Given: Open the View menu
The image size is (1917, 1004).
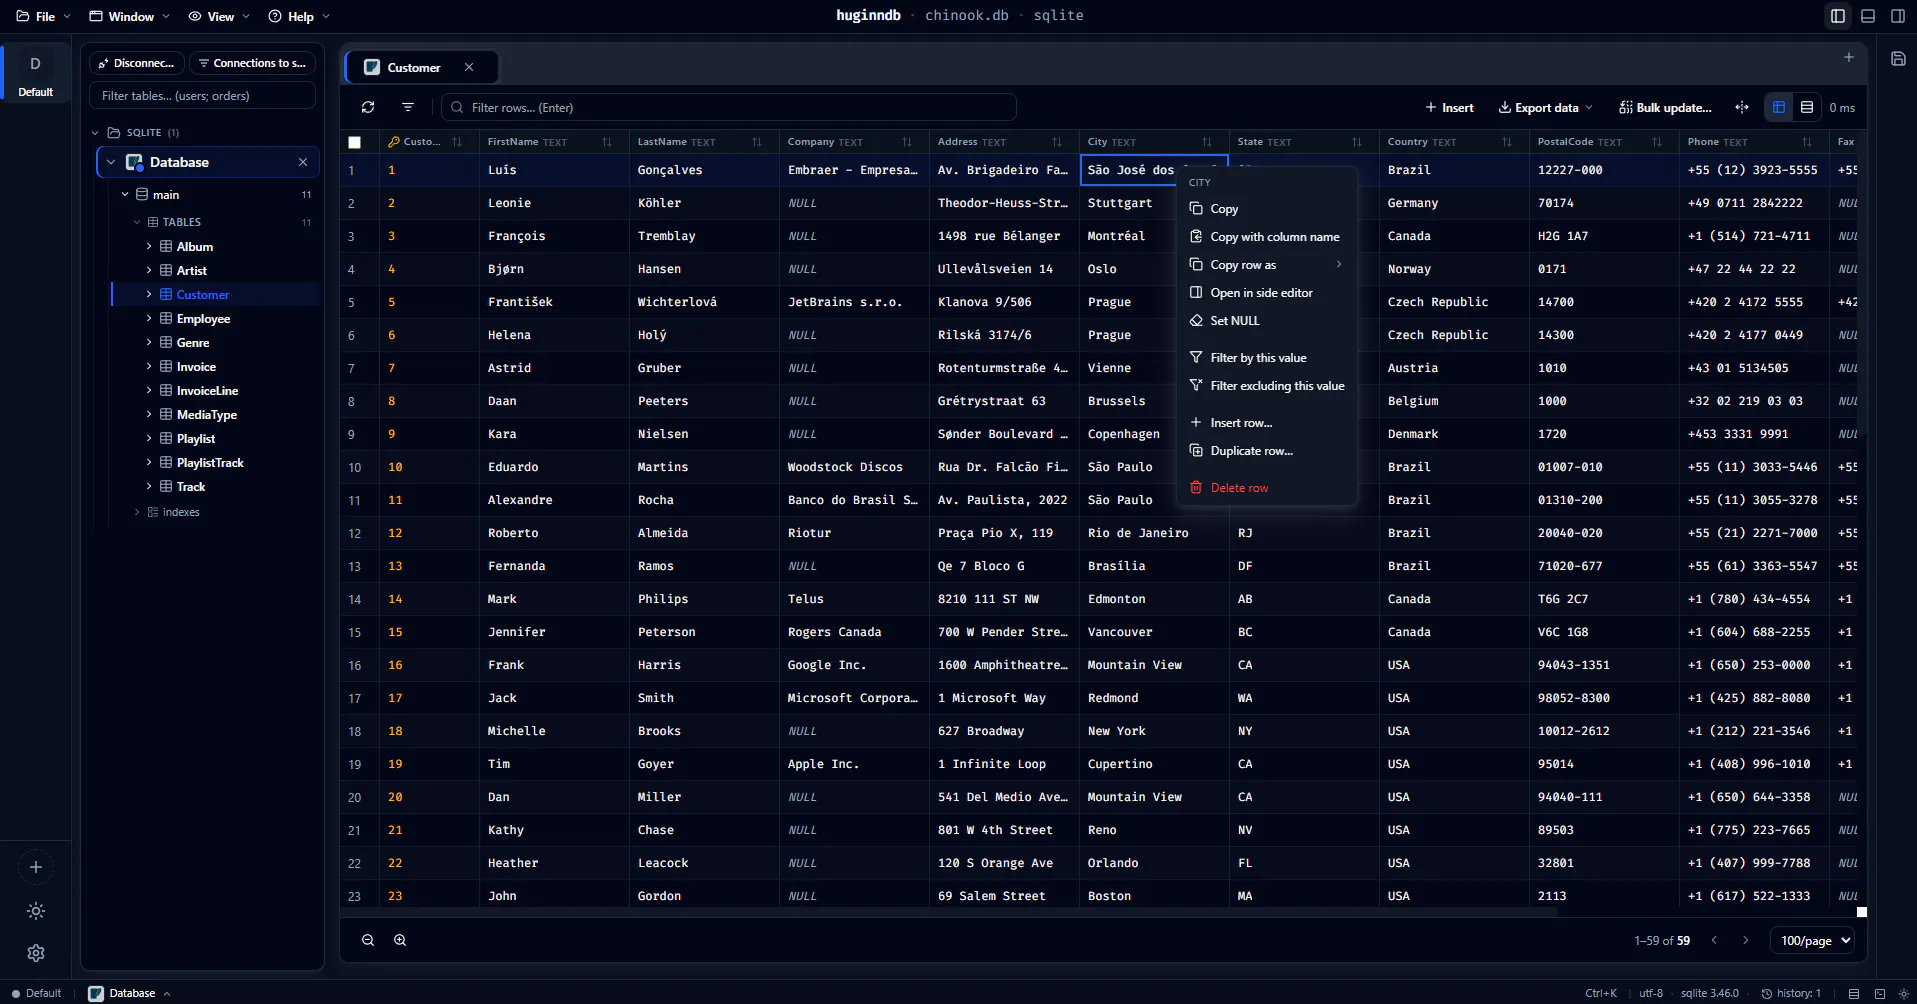Looking at the screenshot, I should [x=218, y=16].
